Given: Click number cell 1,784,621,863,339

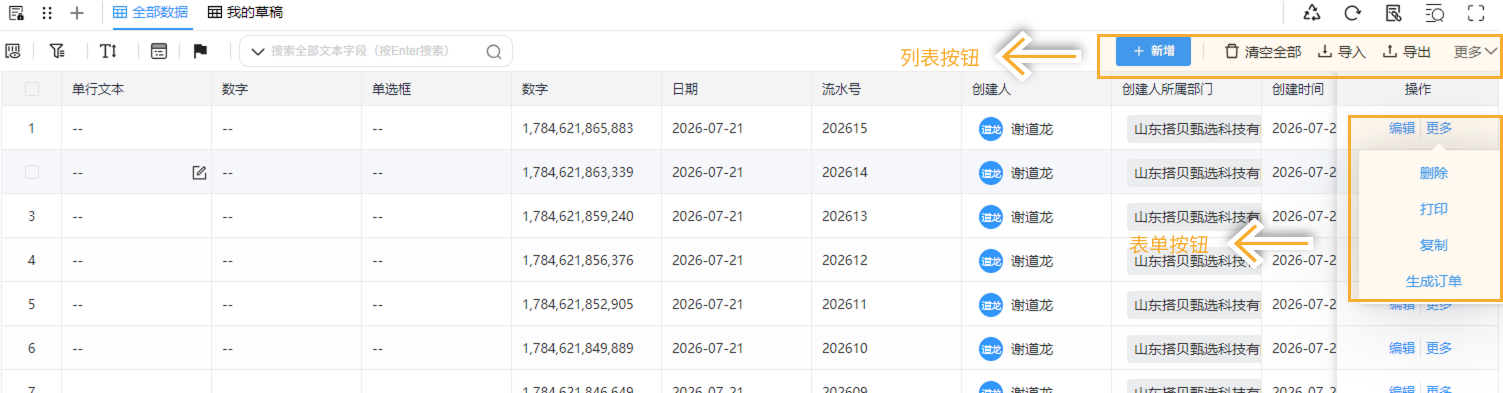Looking at the screenshot, I should click(577, 172).
